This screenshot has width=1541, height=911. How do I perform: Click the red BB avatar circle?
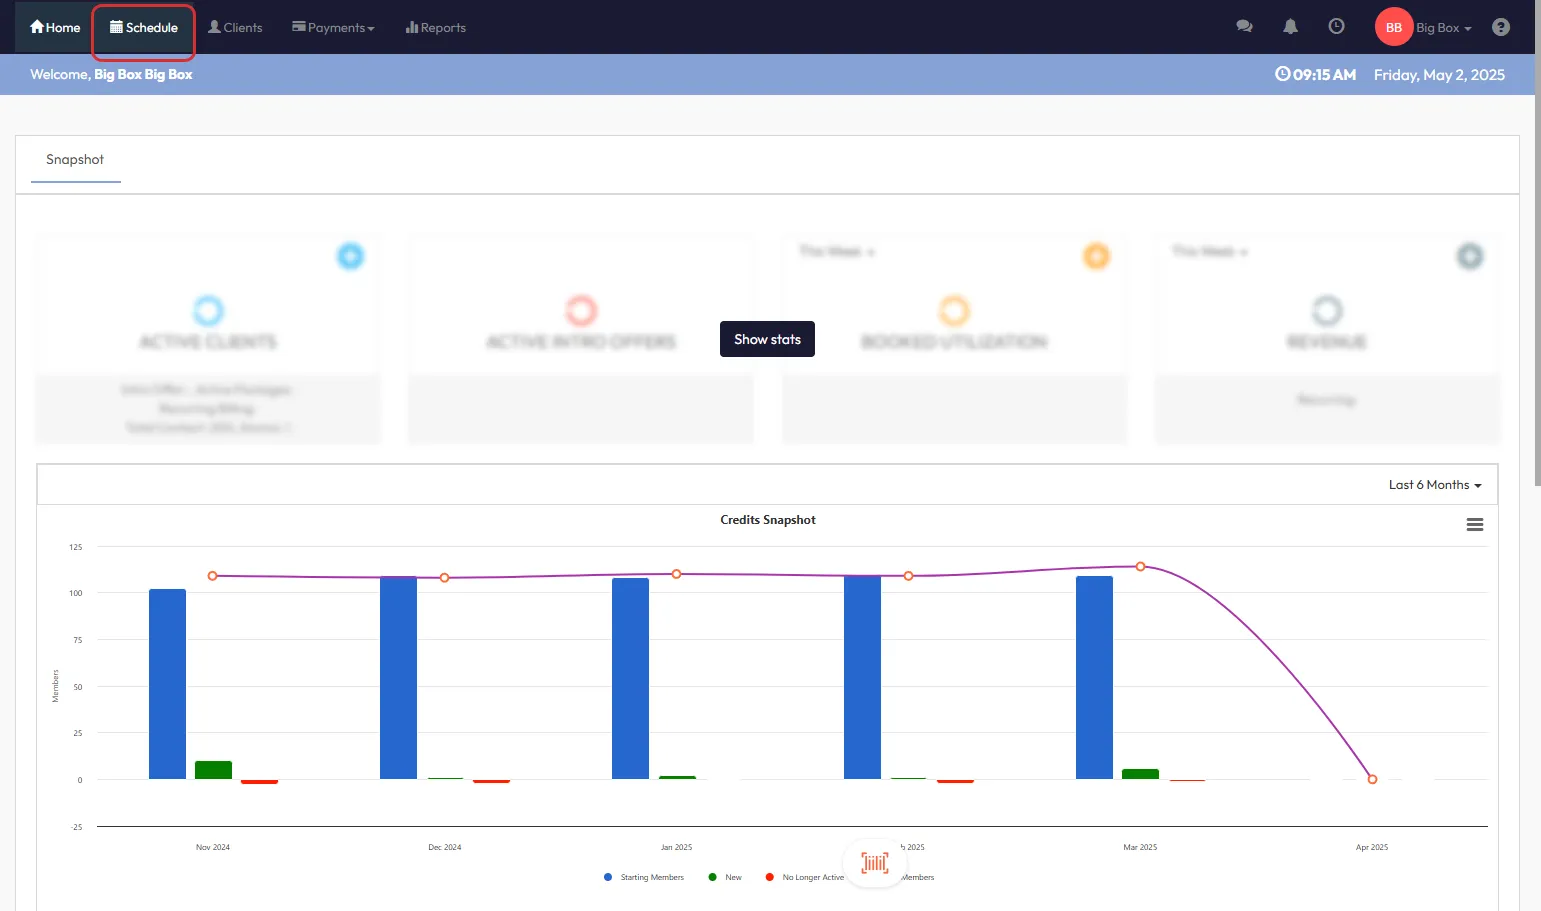point(1393,27)
